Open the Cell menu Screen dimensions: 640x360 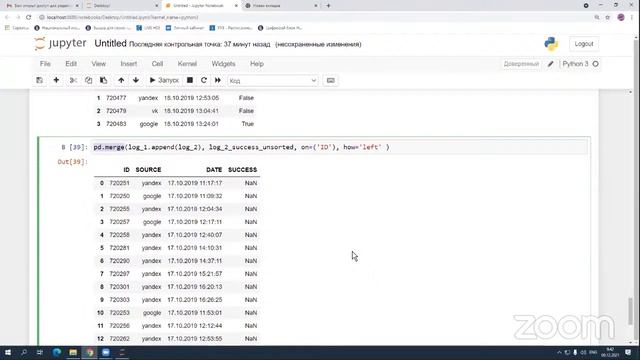(157, 64)
